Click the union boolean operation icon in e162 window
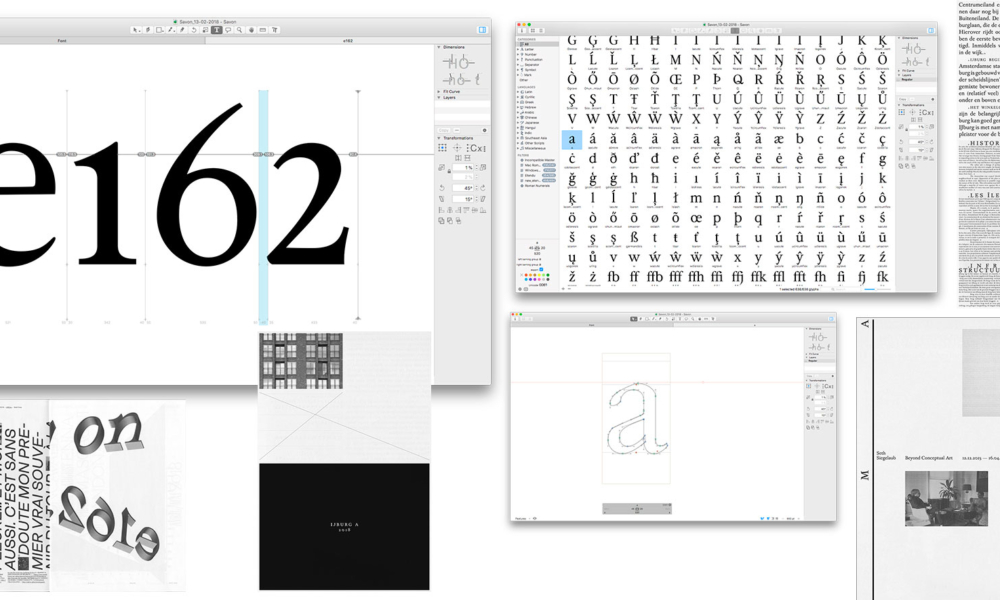This screenshot has width=1000, height=600. [441, 221]
